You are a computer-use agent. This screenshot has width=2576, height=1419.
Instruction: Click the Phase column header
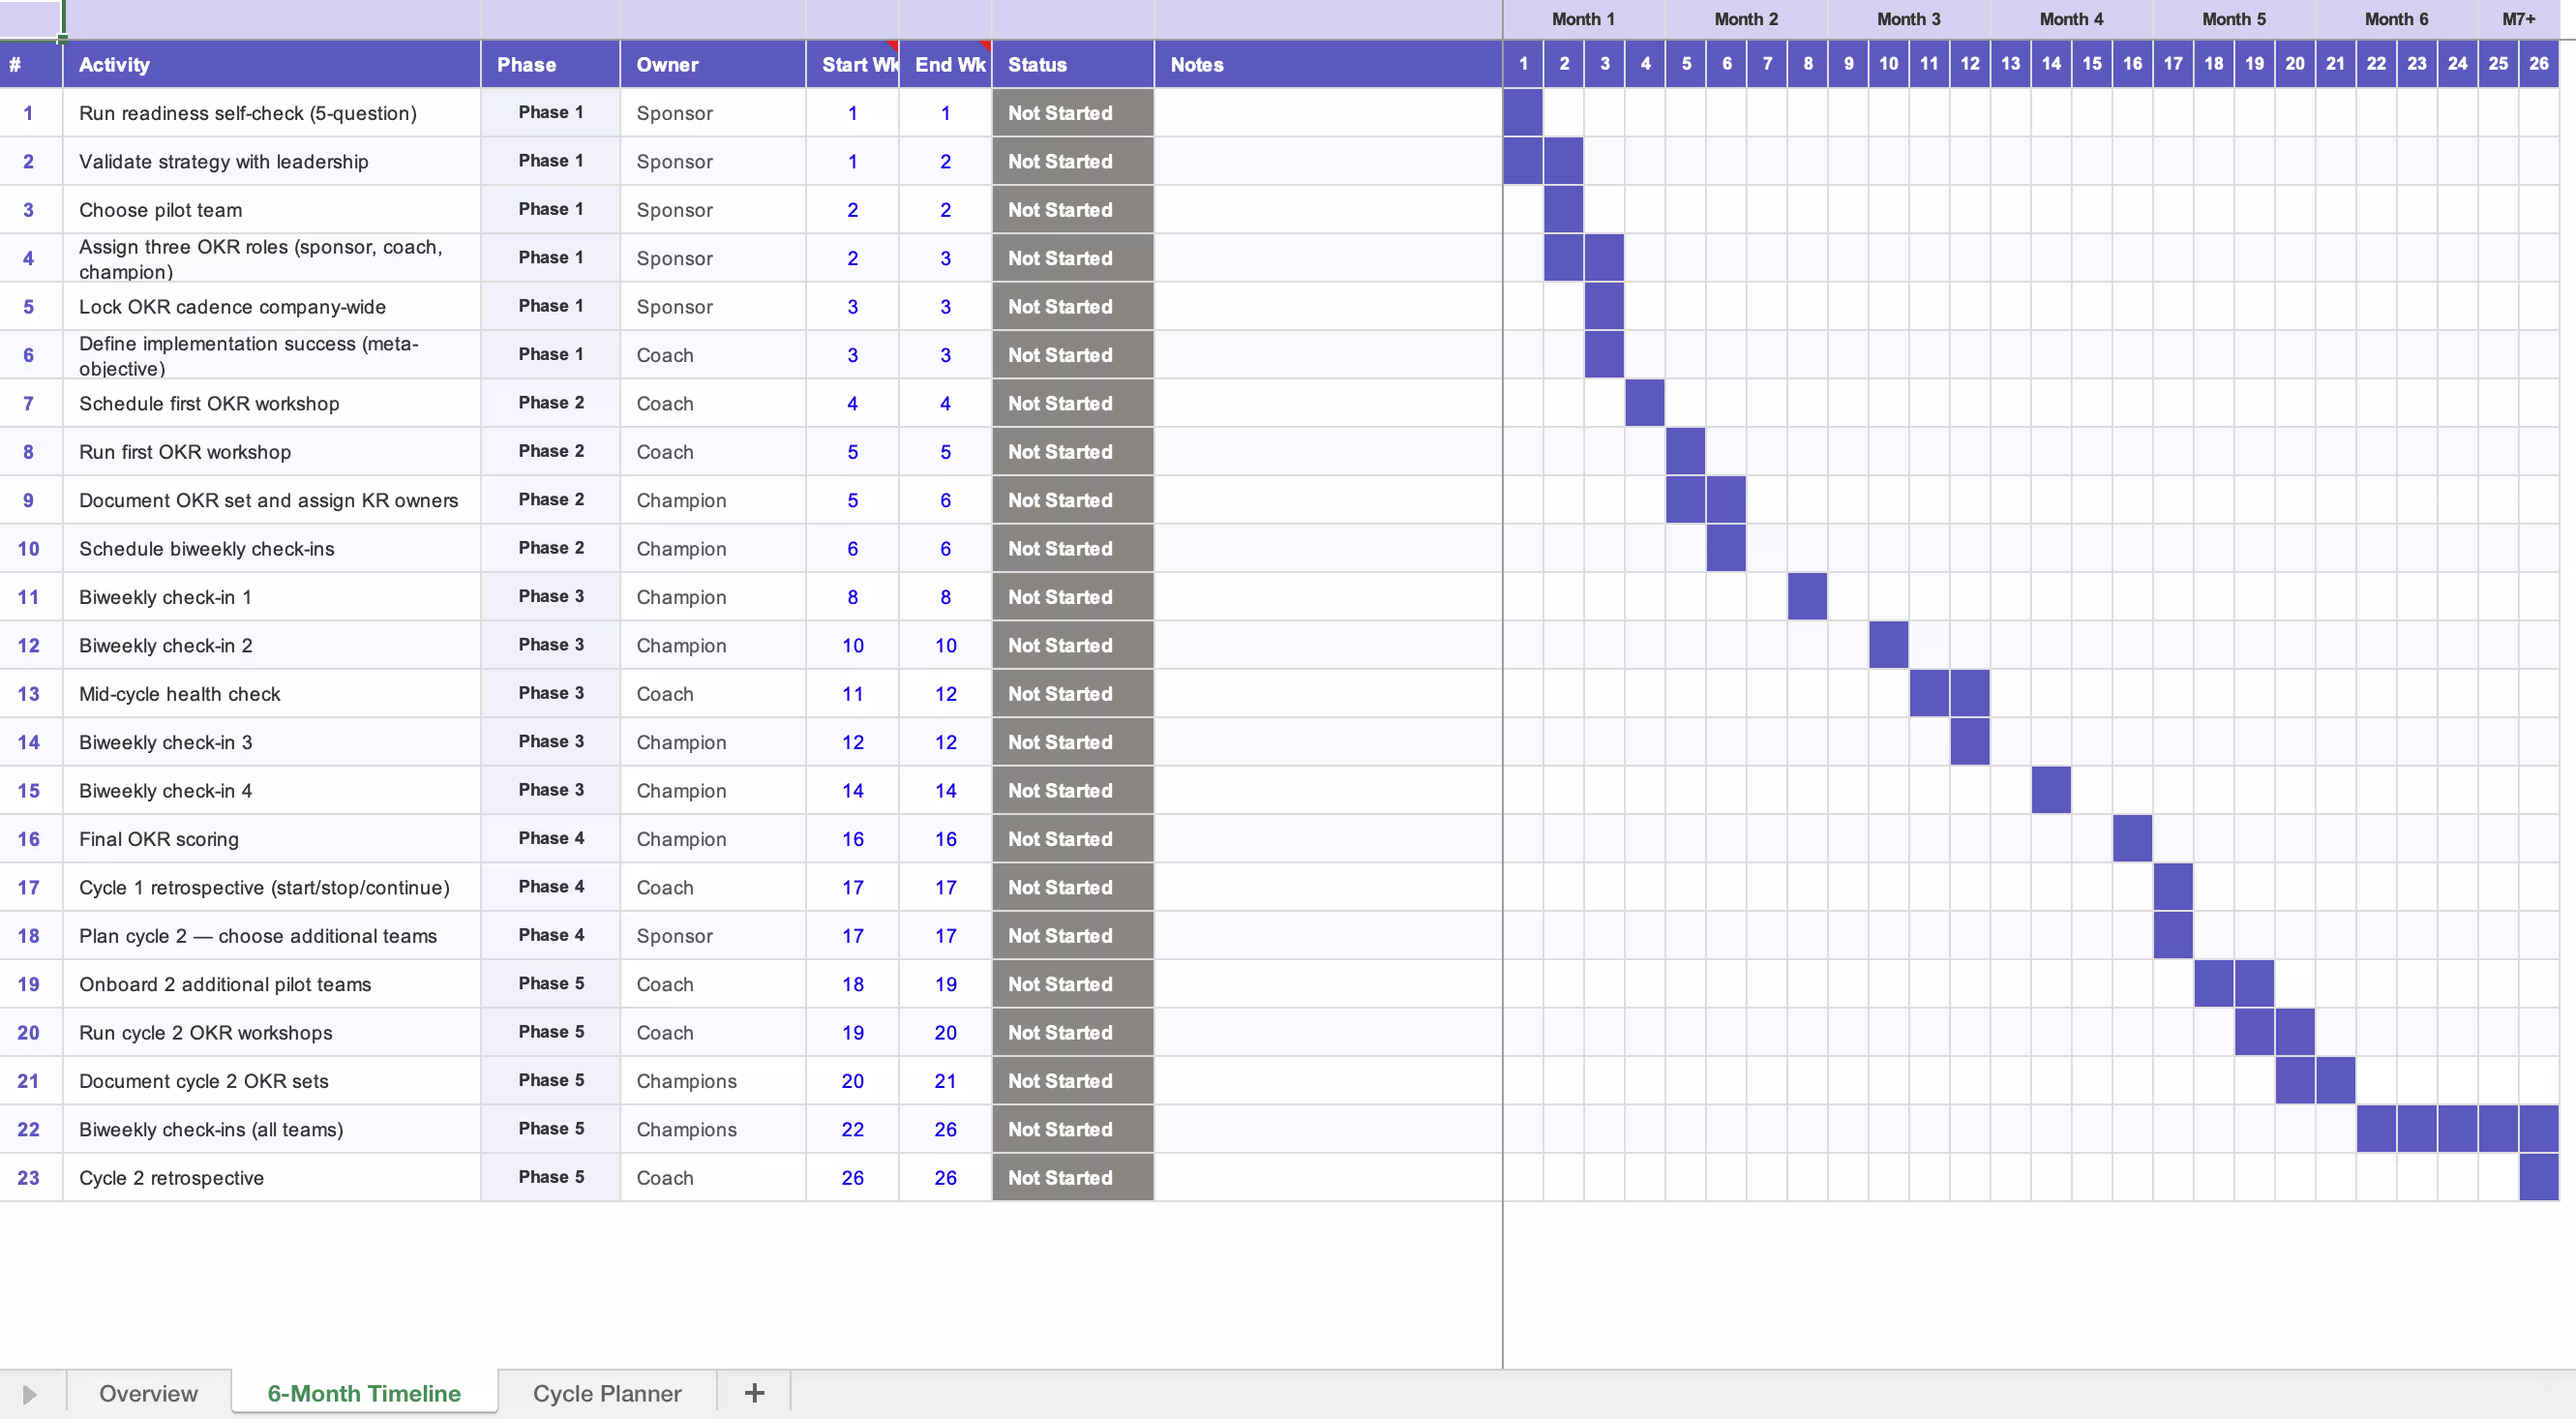[x=551, y=65]
